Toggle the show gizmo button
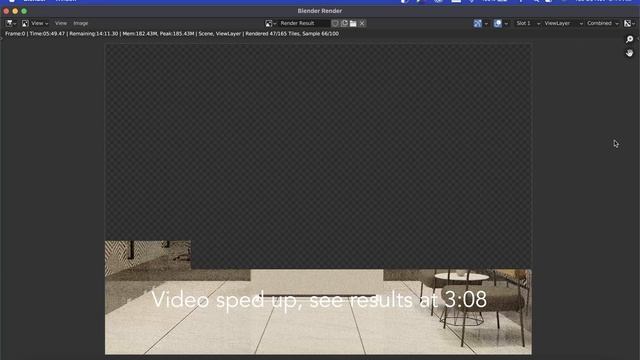 point(478,24)
